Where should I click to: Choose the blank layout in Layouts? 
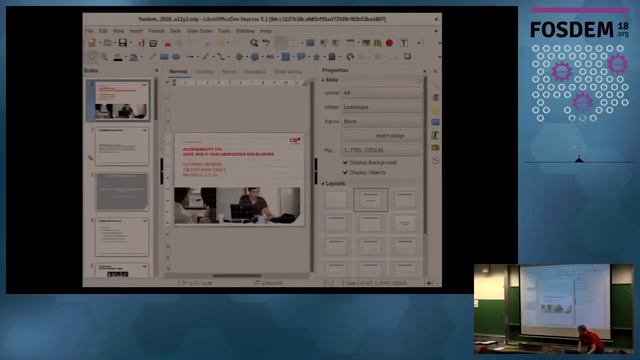click(x=336, y=200)
